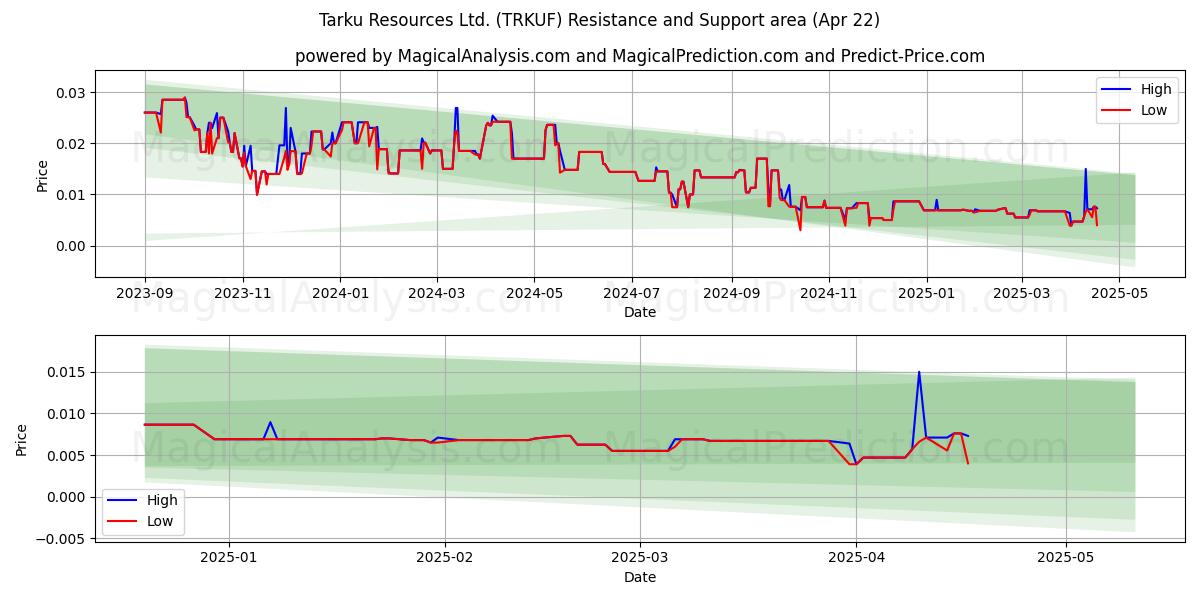
Task: Click the '0.015' price tick label
Action: (x=67, y=372)
